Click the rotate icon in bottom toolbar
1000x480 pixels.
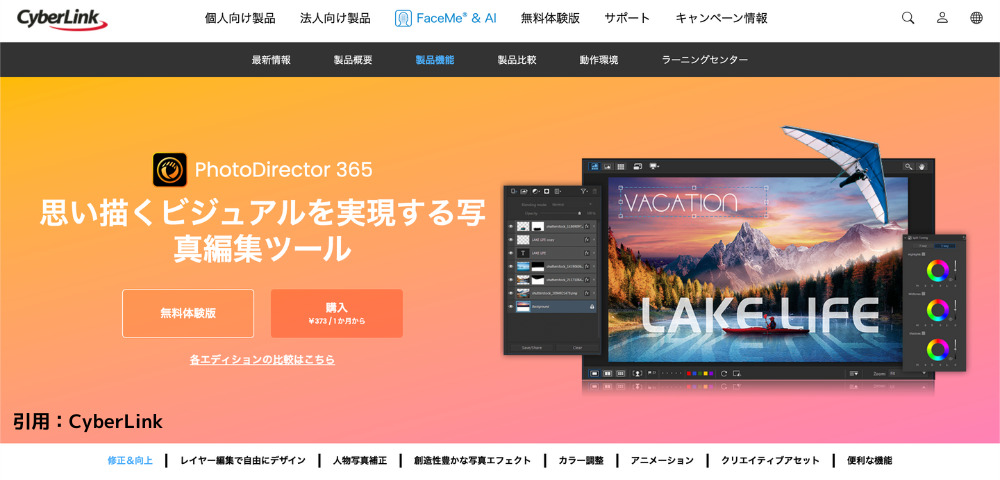724,374
